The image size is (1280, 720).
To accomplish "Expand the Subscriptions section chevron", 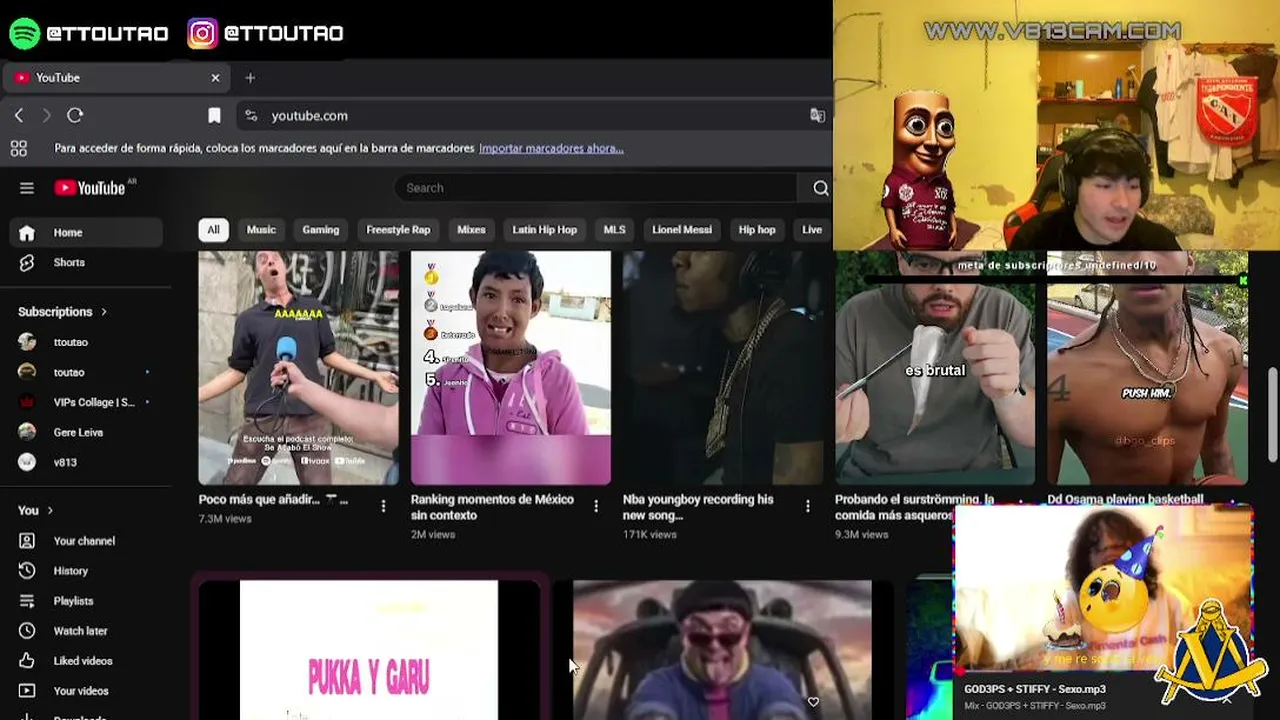I will pos(103,312).
